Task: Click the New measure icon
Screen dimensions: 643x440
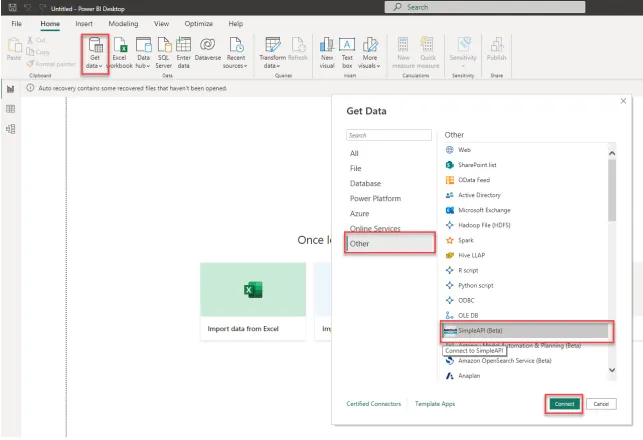Action: pos(403,53)
